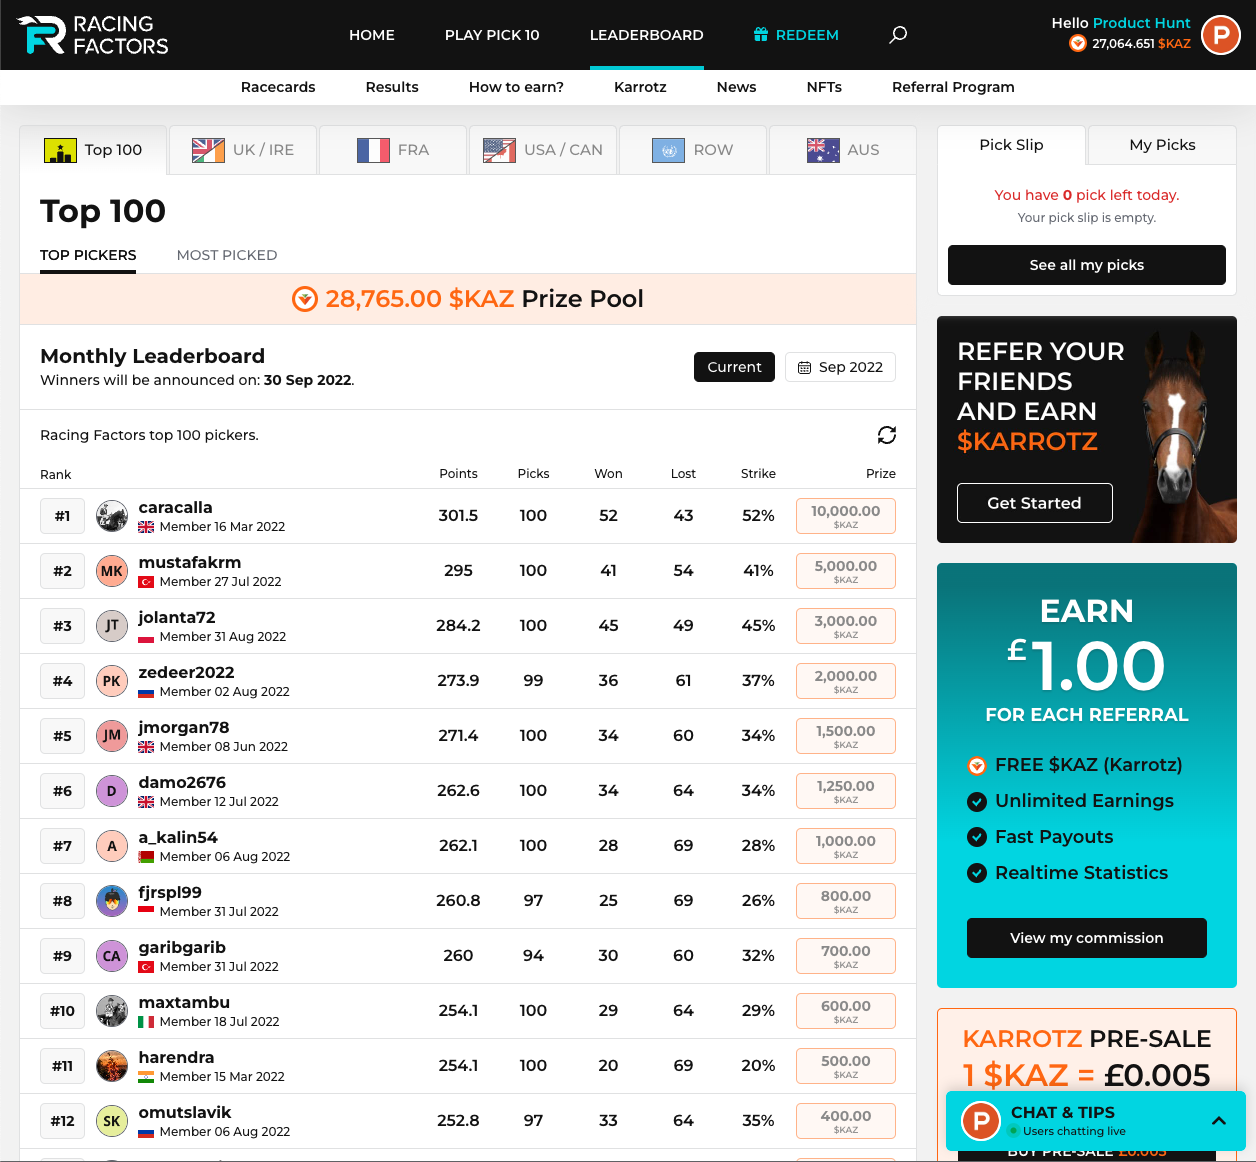Viewport: 1256px width, 1162px height.
Task: Click fjrspl99's profile avatar
Action: pos(112,901)
